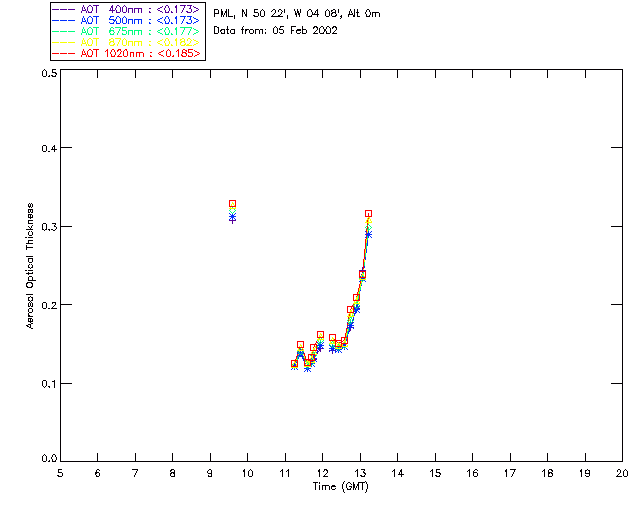Click the text Data from: 05 Feb 2002
This screenshot has height=512, width=640.
point(276,31)
